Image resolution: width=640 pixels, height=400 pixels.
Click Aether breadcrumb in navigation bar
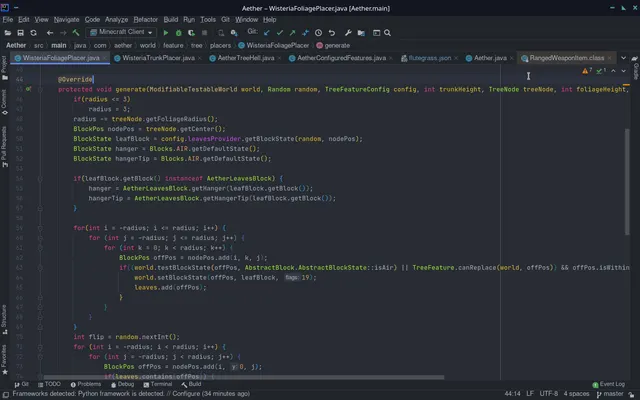[x=16, y=45]
